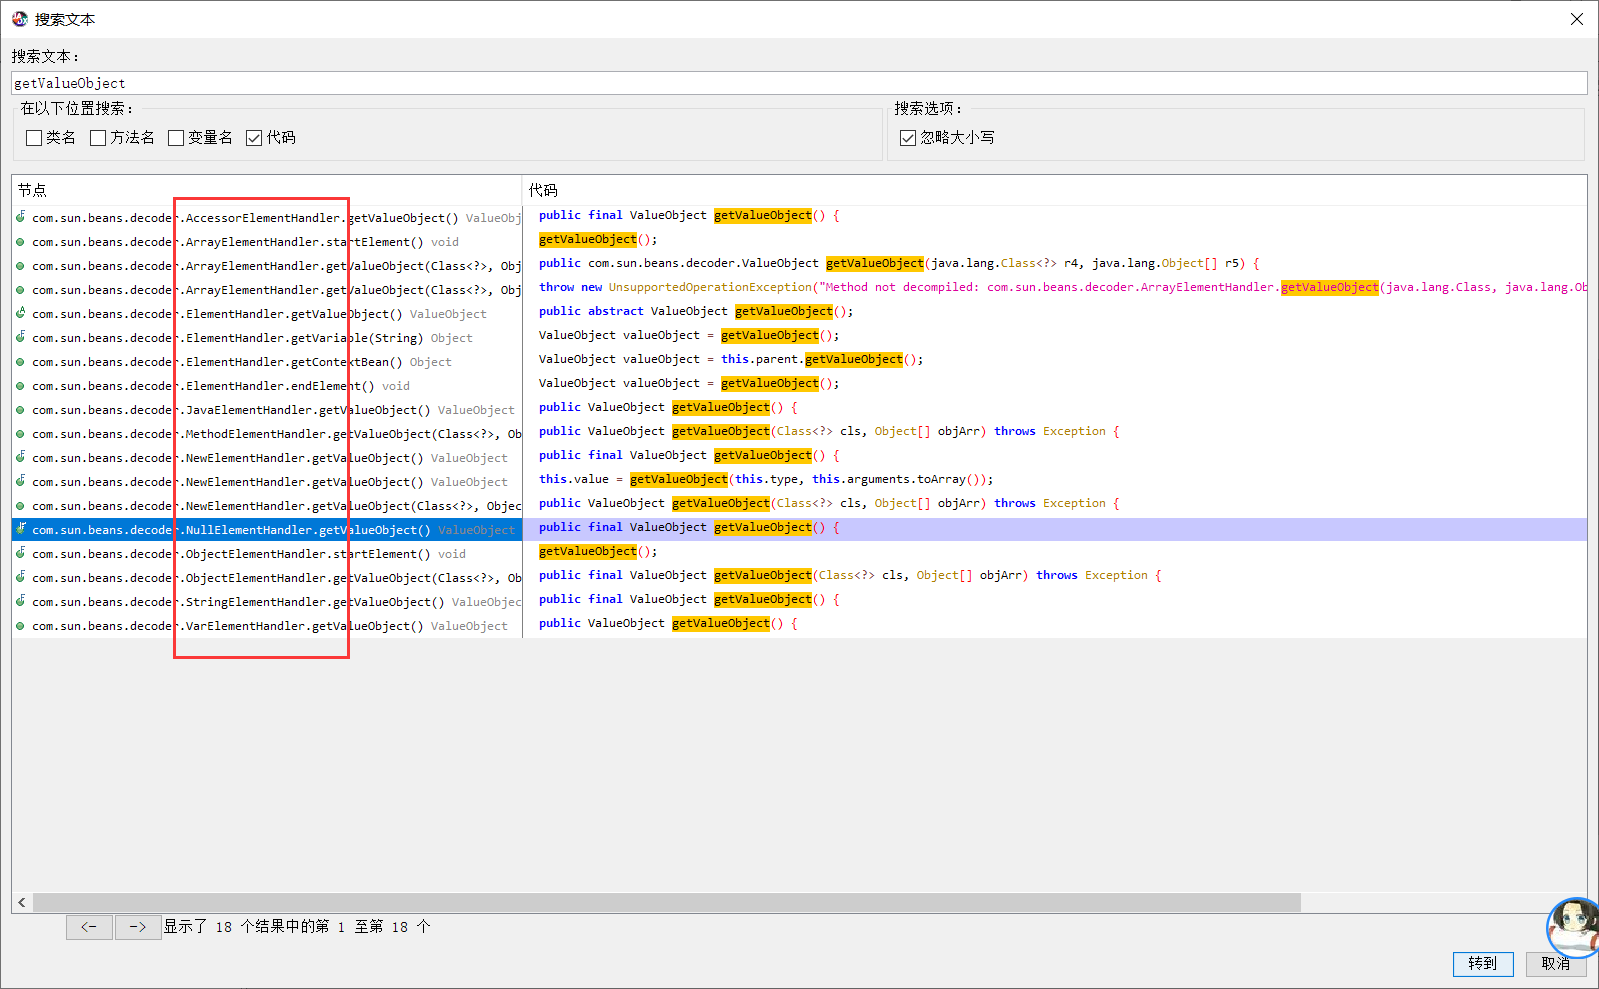This screenshot has width=1599, height=989.
Task: Click green icon beside ArrayElementHandler.startElement row
Action: (20, 242)
